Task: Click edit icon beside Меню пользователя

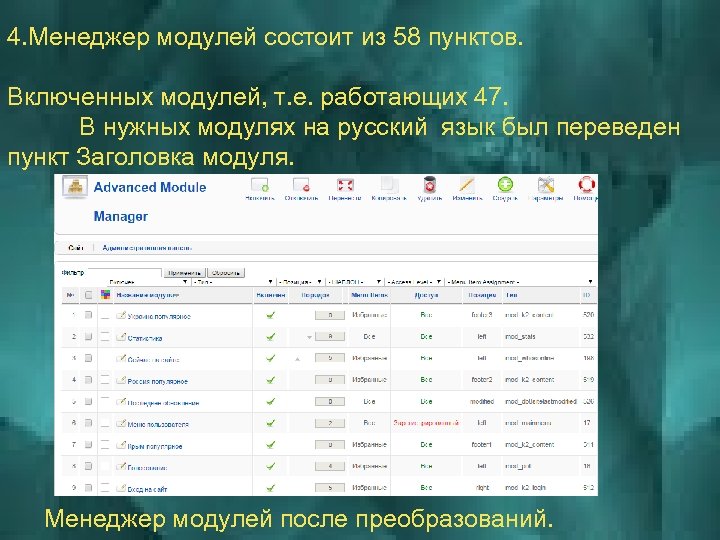Action: (x=121, y=423)
